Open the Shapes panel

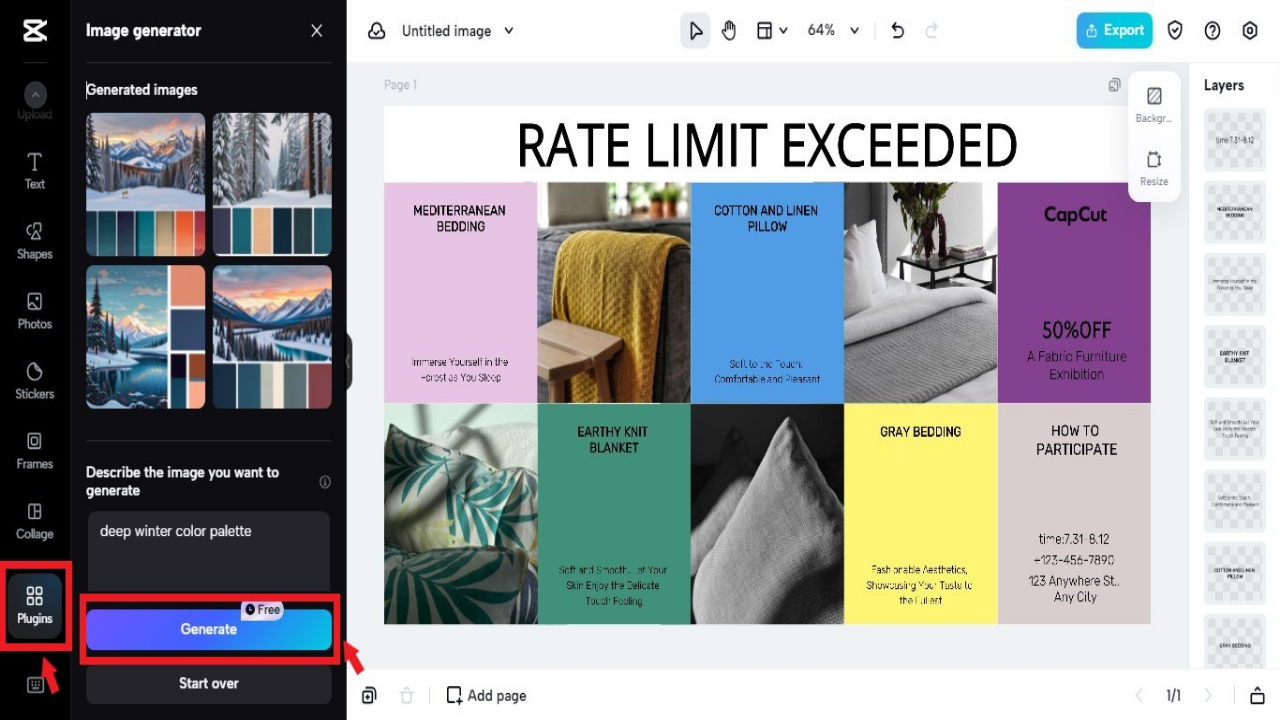(34, 243)
